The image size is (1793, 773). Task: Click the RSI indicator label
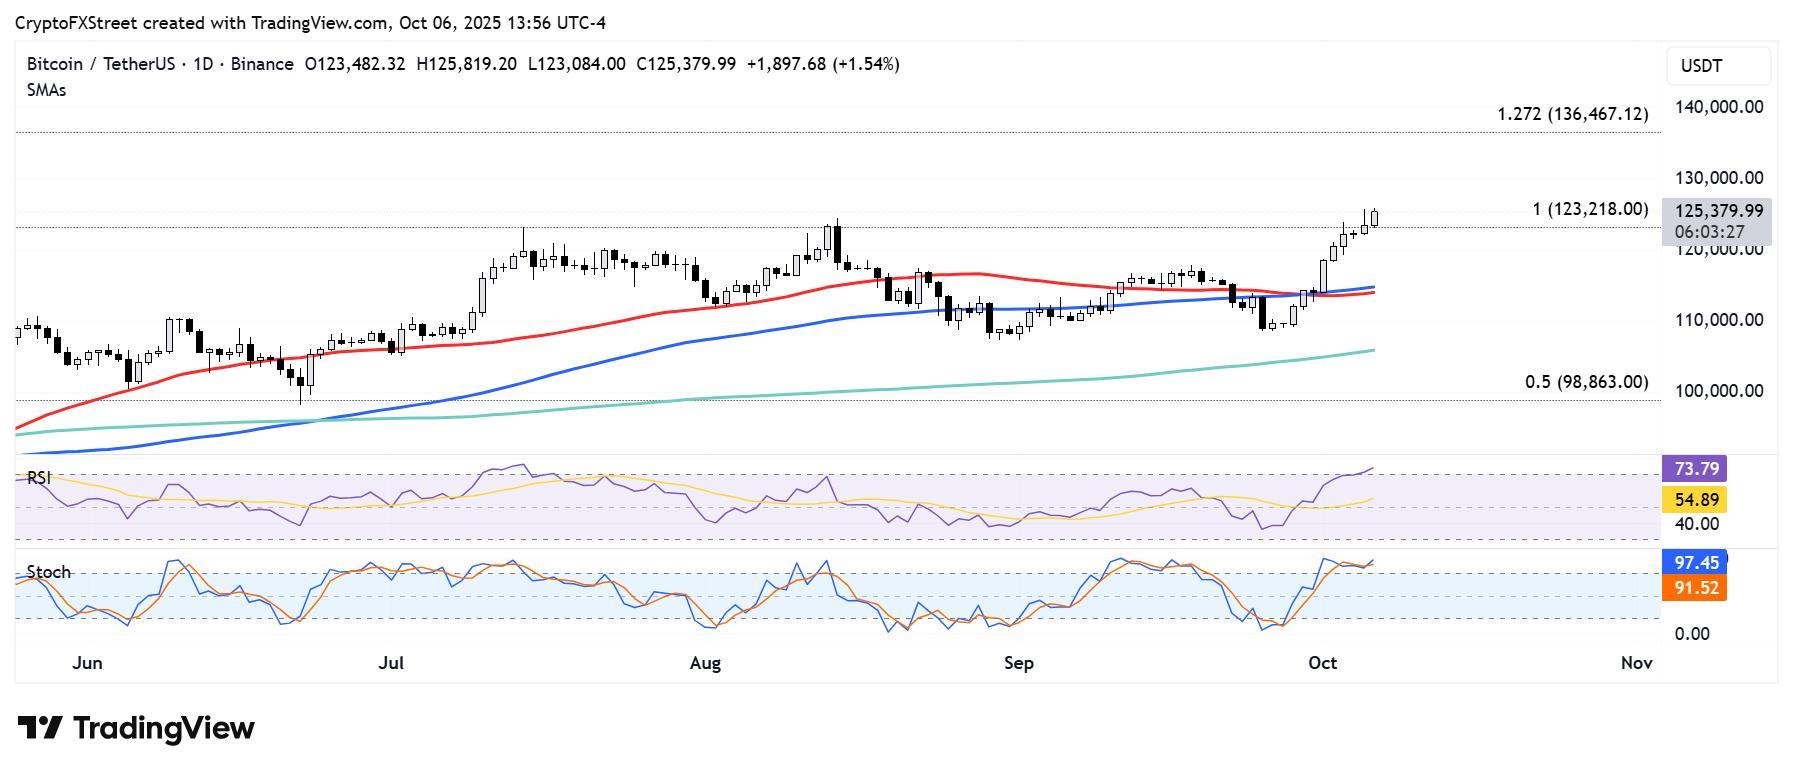[38, 478]
